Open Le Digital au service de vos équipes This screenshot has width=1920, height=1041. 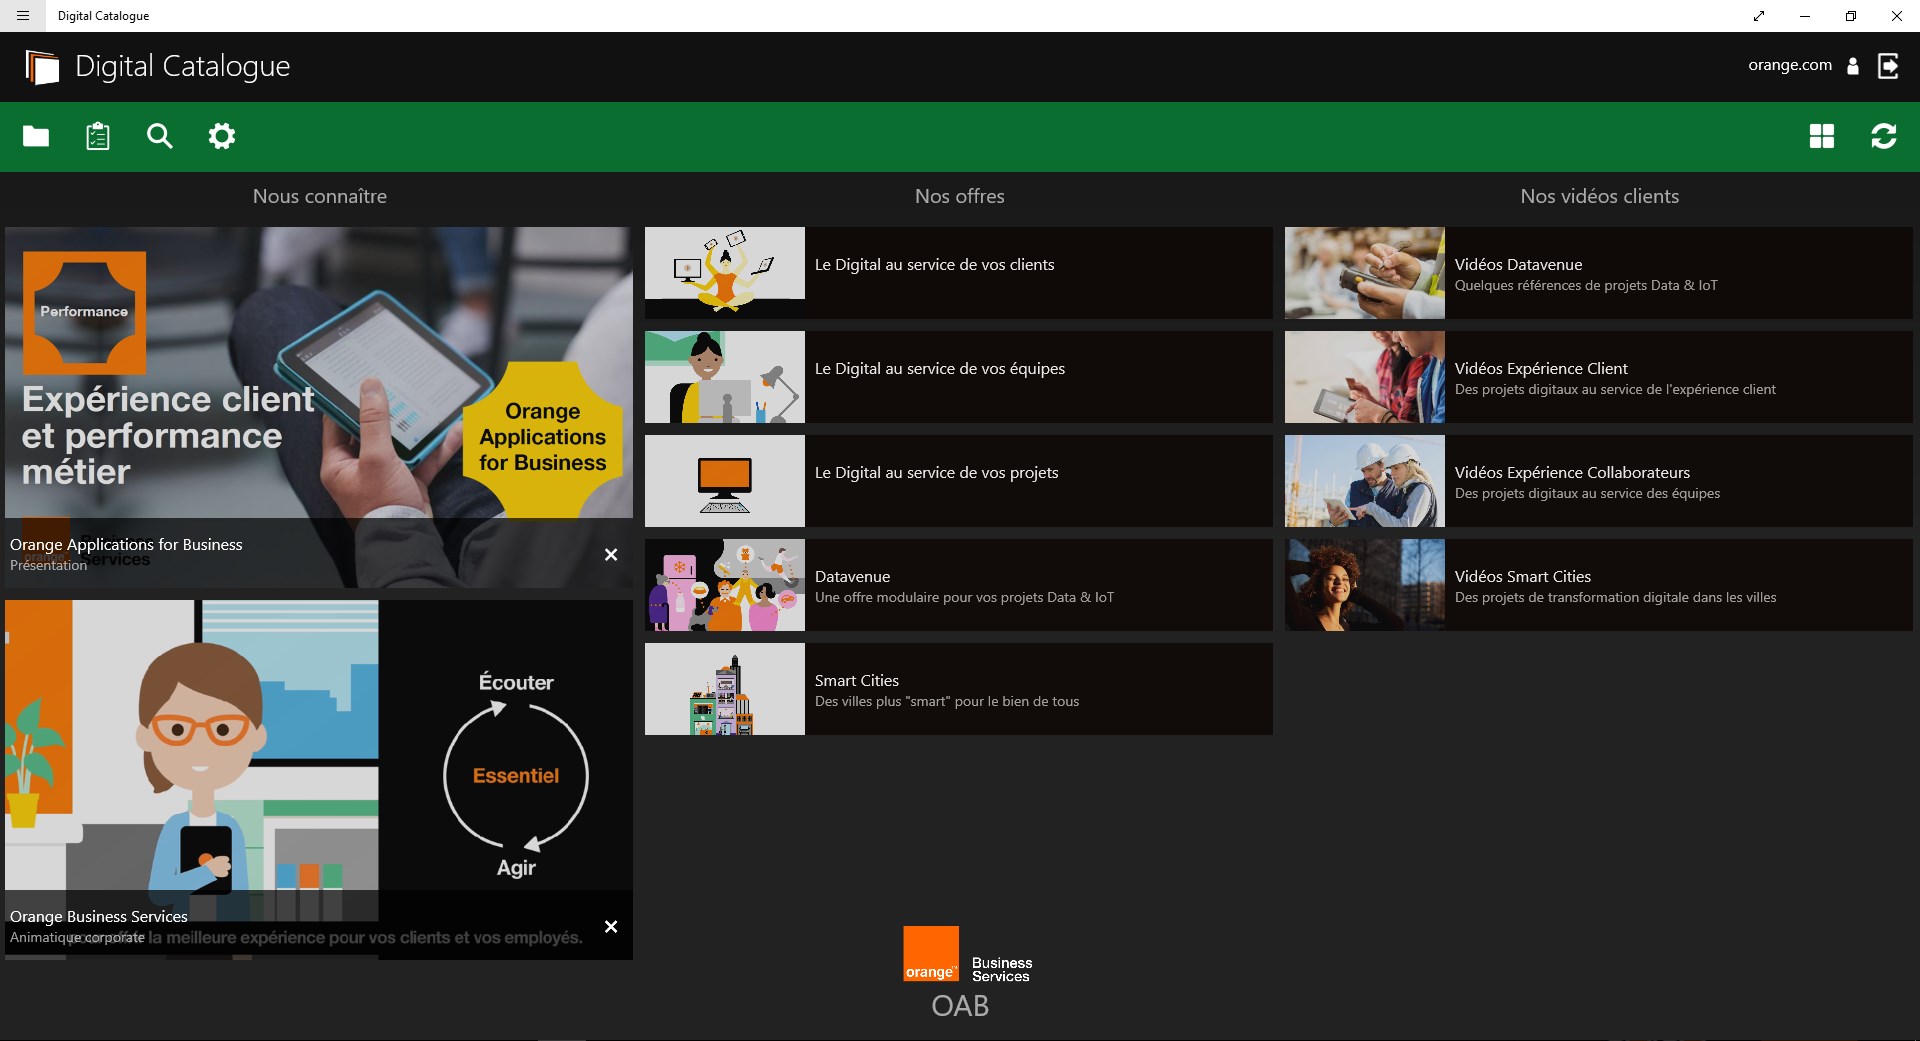(959, 377)
